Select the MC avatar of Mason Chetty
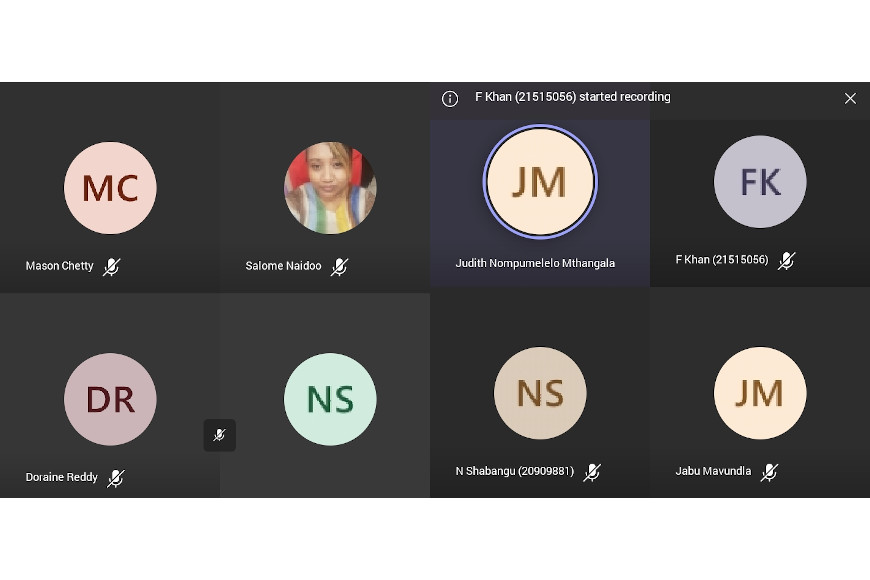This screenshot has width=870, height=580. (x=110, y=188)
